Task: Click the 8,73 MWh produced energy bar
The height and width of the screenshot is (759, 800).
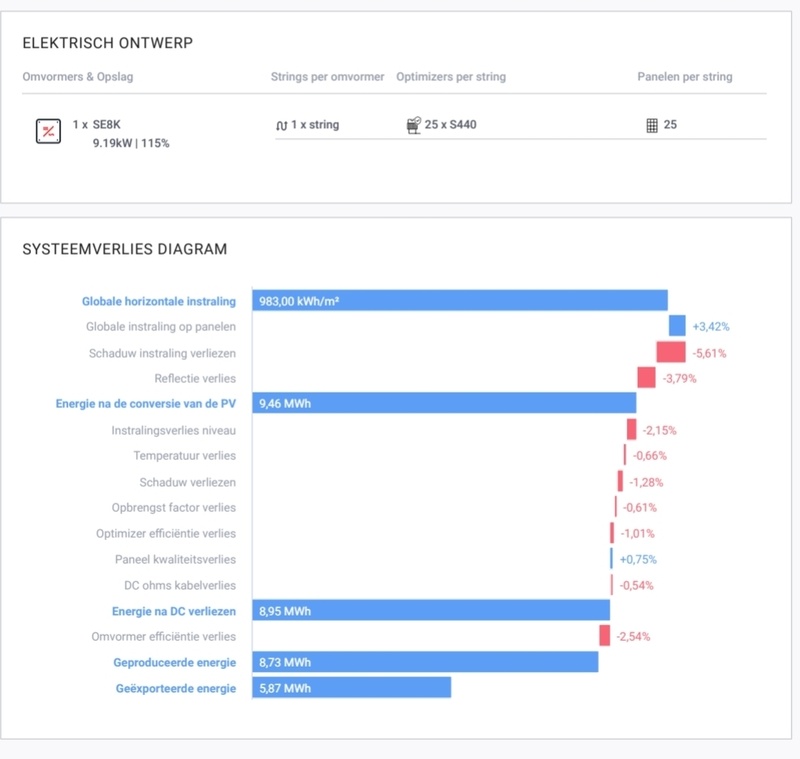Action: [x=424, y=662]
